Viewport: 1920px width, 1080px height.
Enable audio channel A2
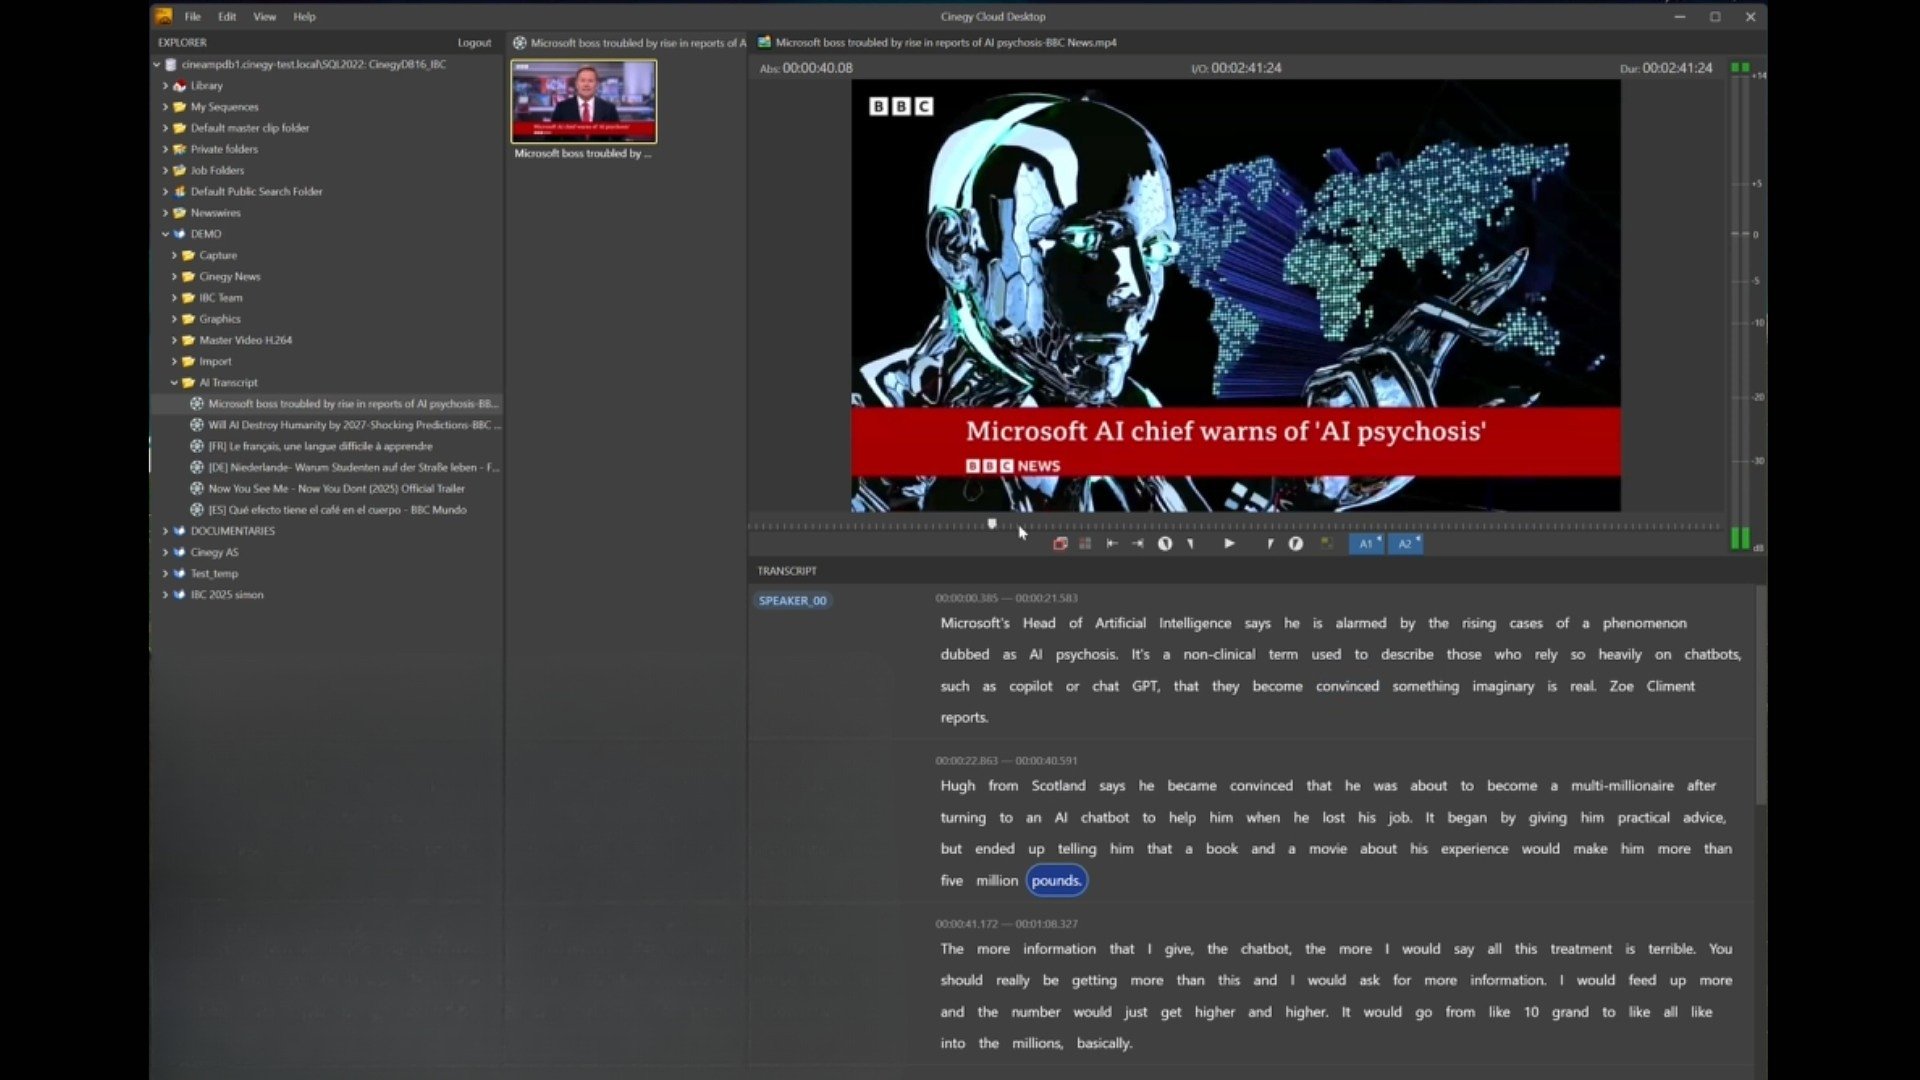(1405, 544)
